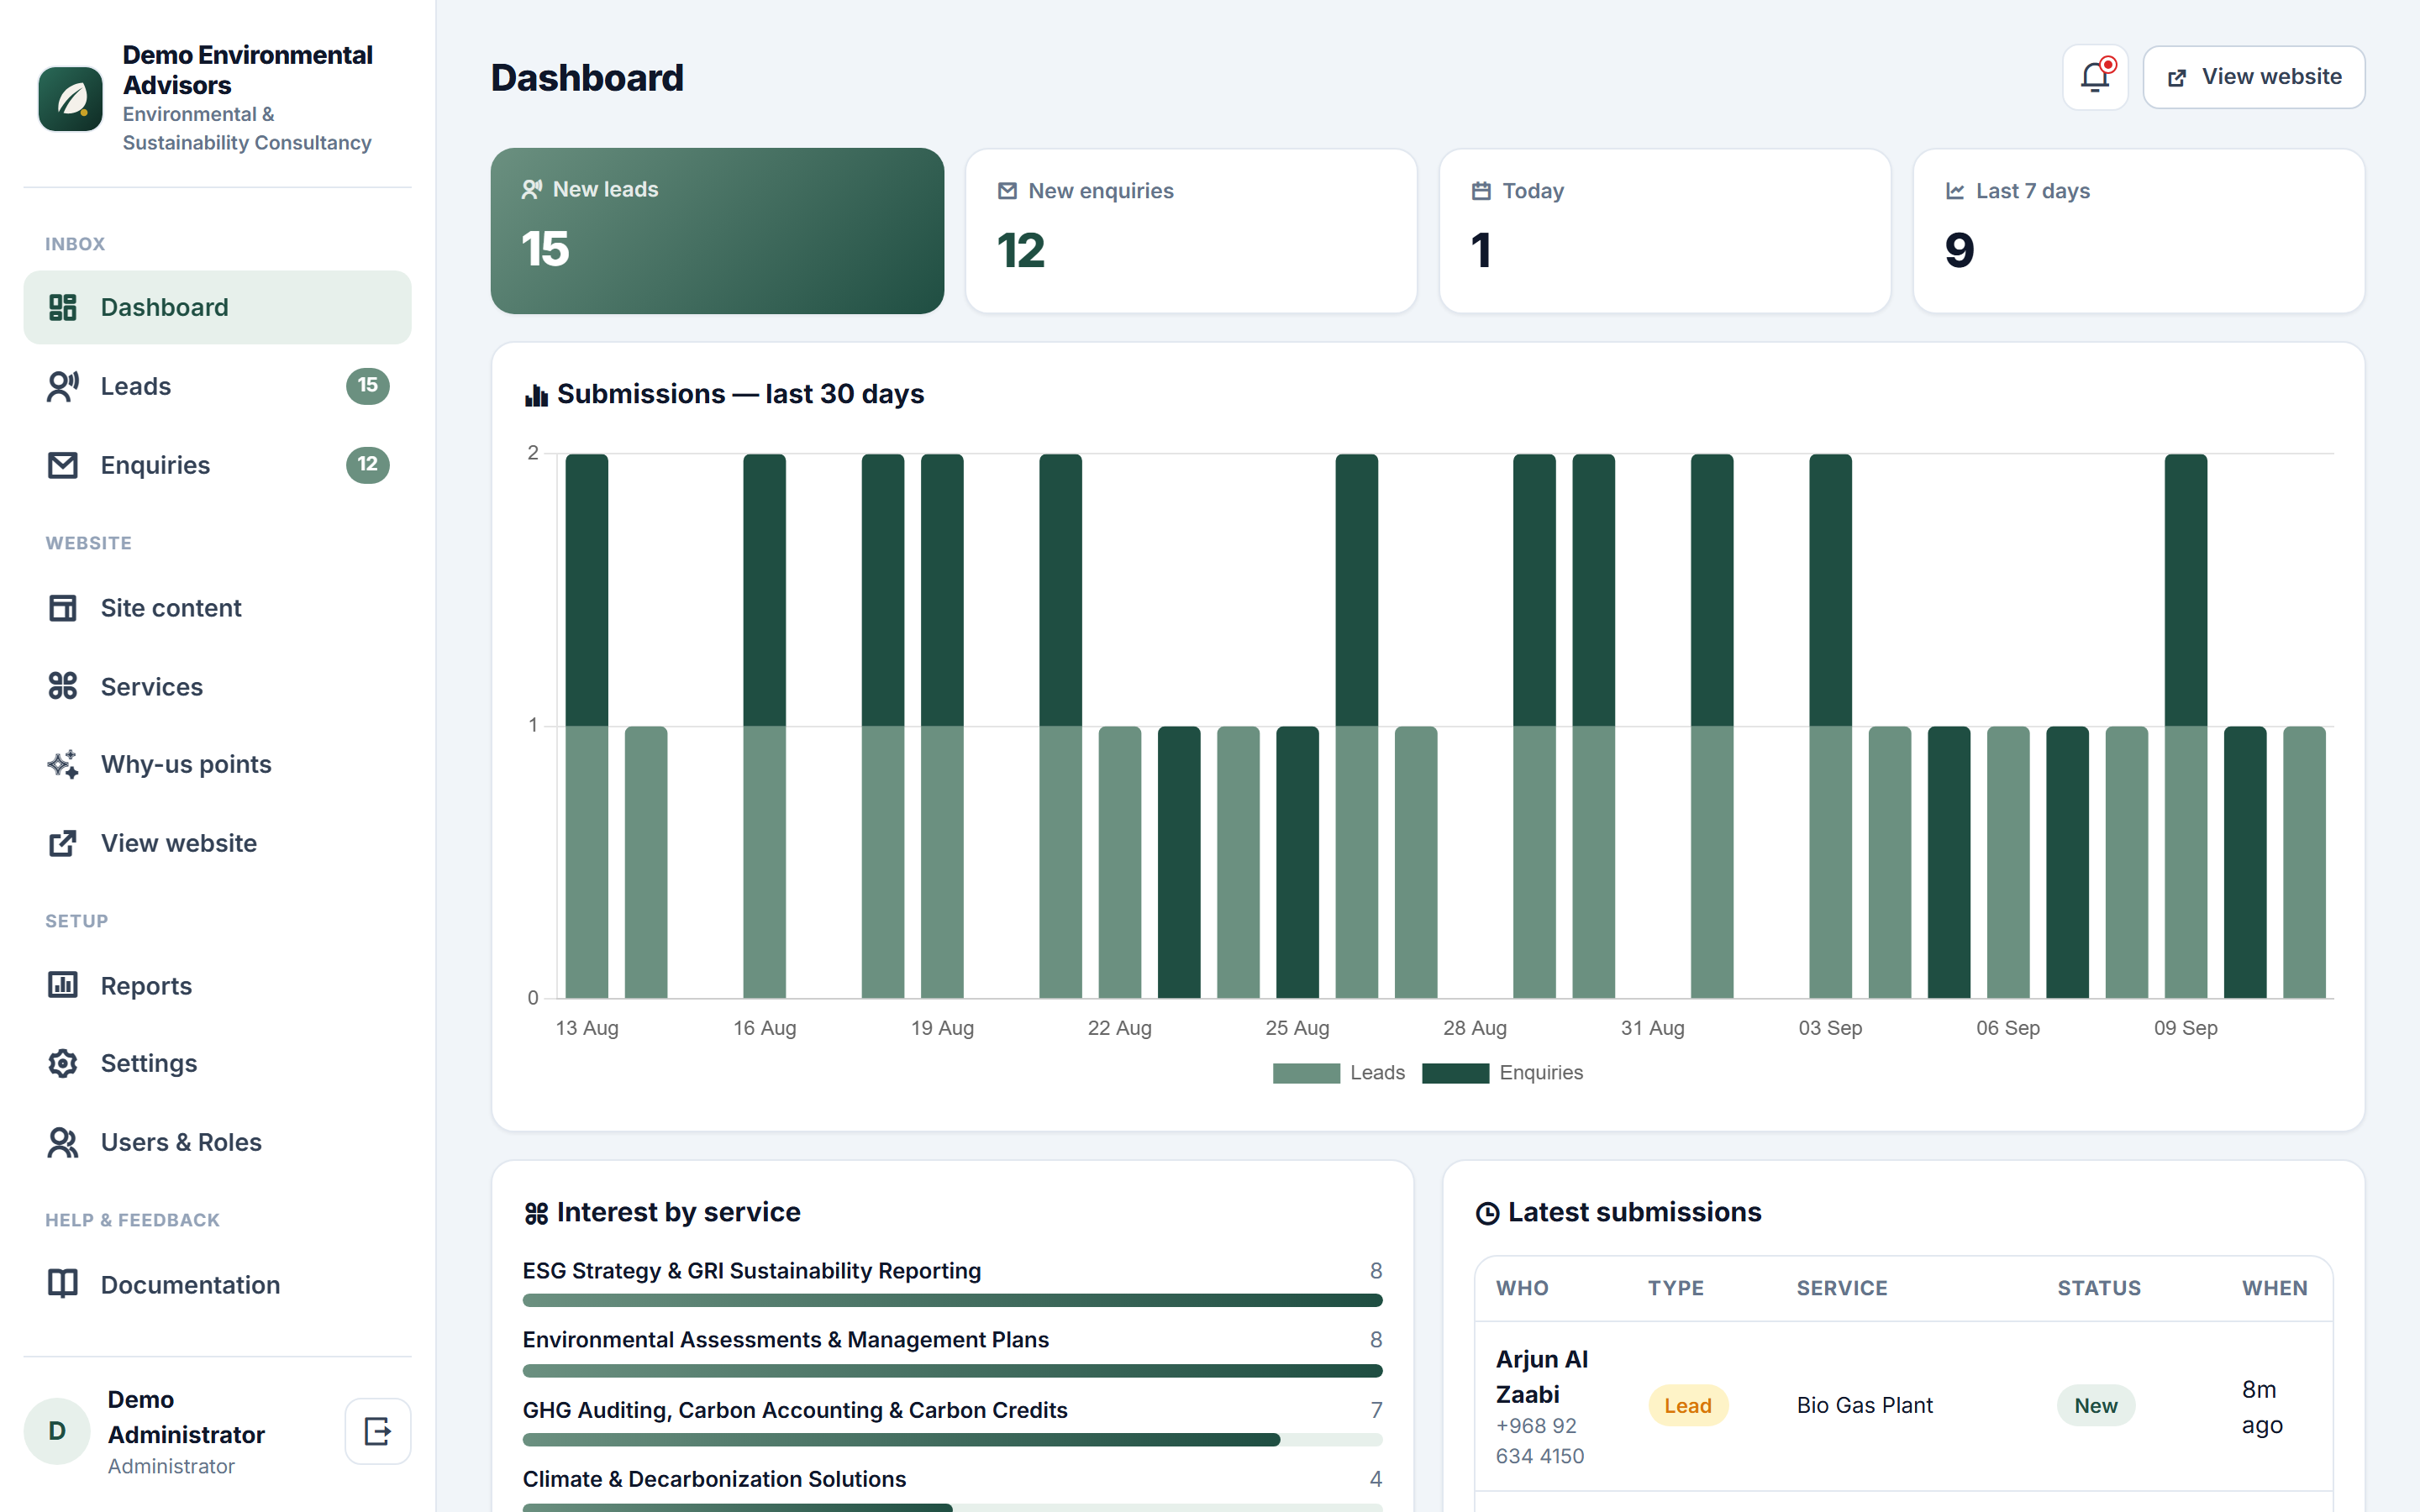Image resolution: width=2420 pixels, height=1512 pixels.
Task: Click the 15 badge next to Leads
Action: click(x=368, y=386)
